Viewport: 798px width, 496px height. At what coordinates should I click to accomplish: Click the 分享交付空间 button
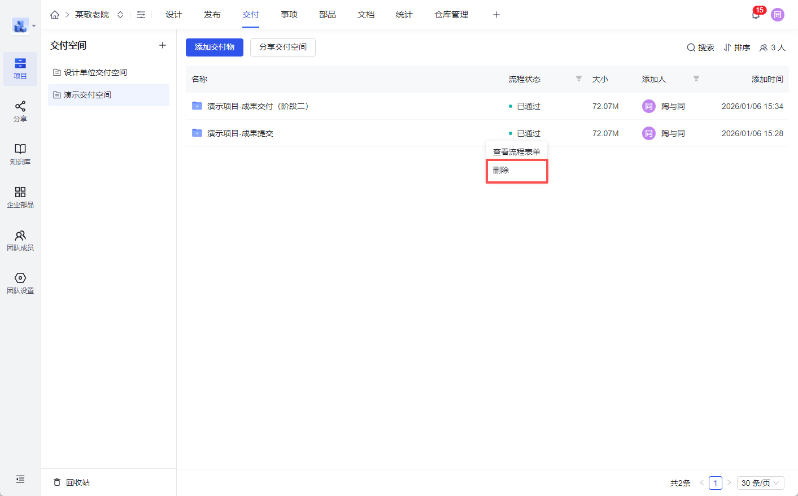[x=282, y=47]
